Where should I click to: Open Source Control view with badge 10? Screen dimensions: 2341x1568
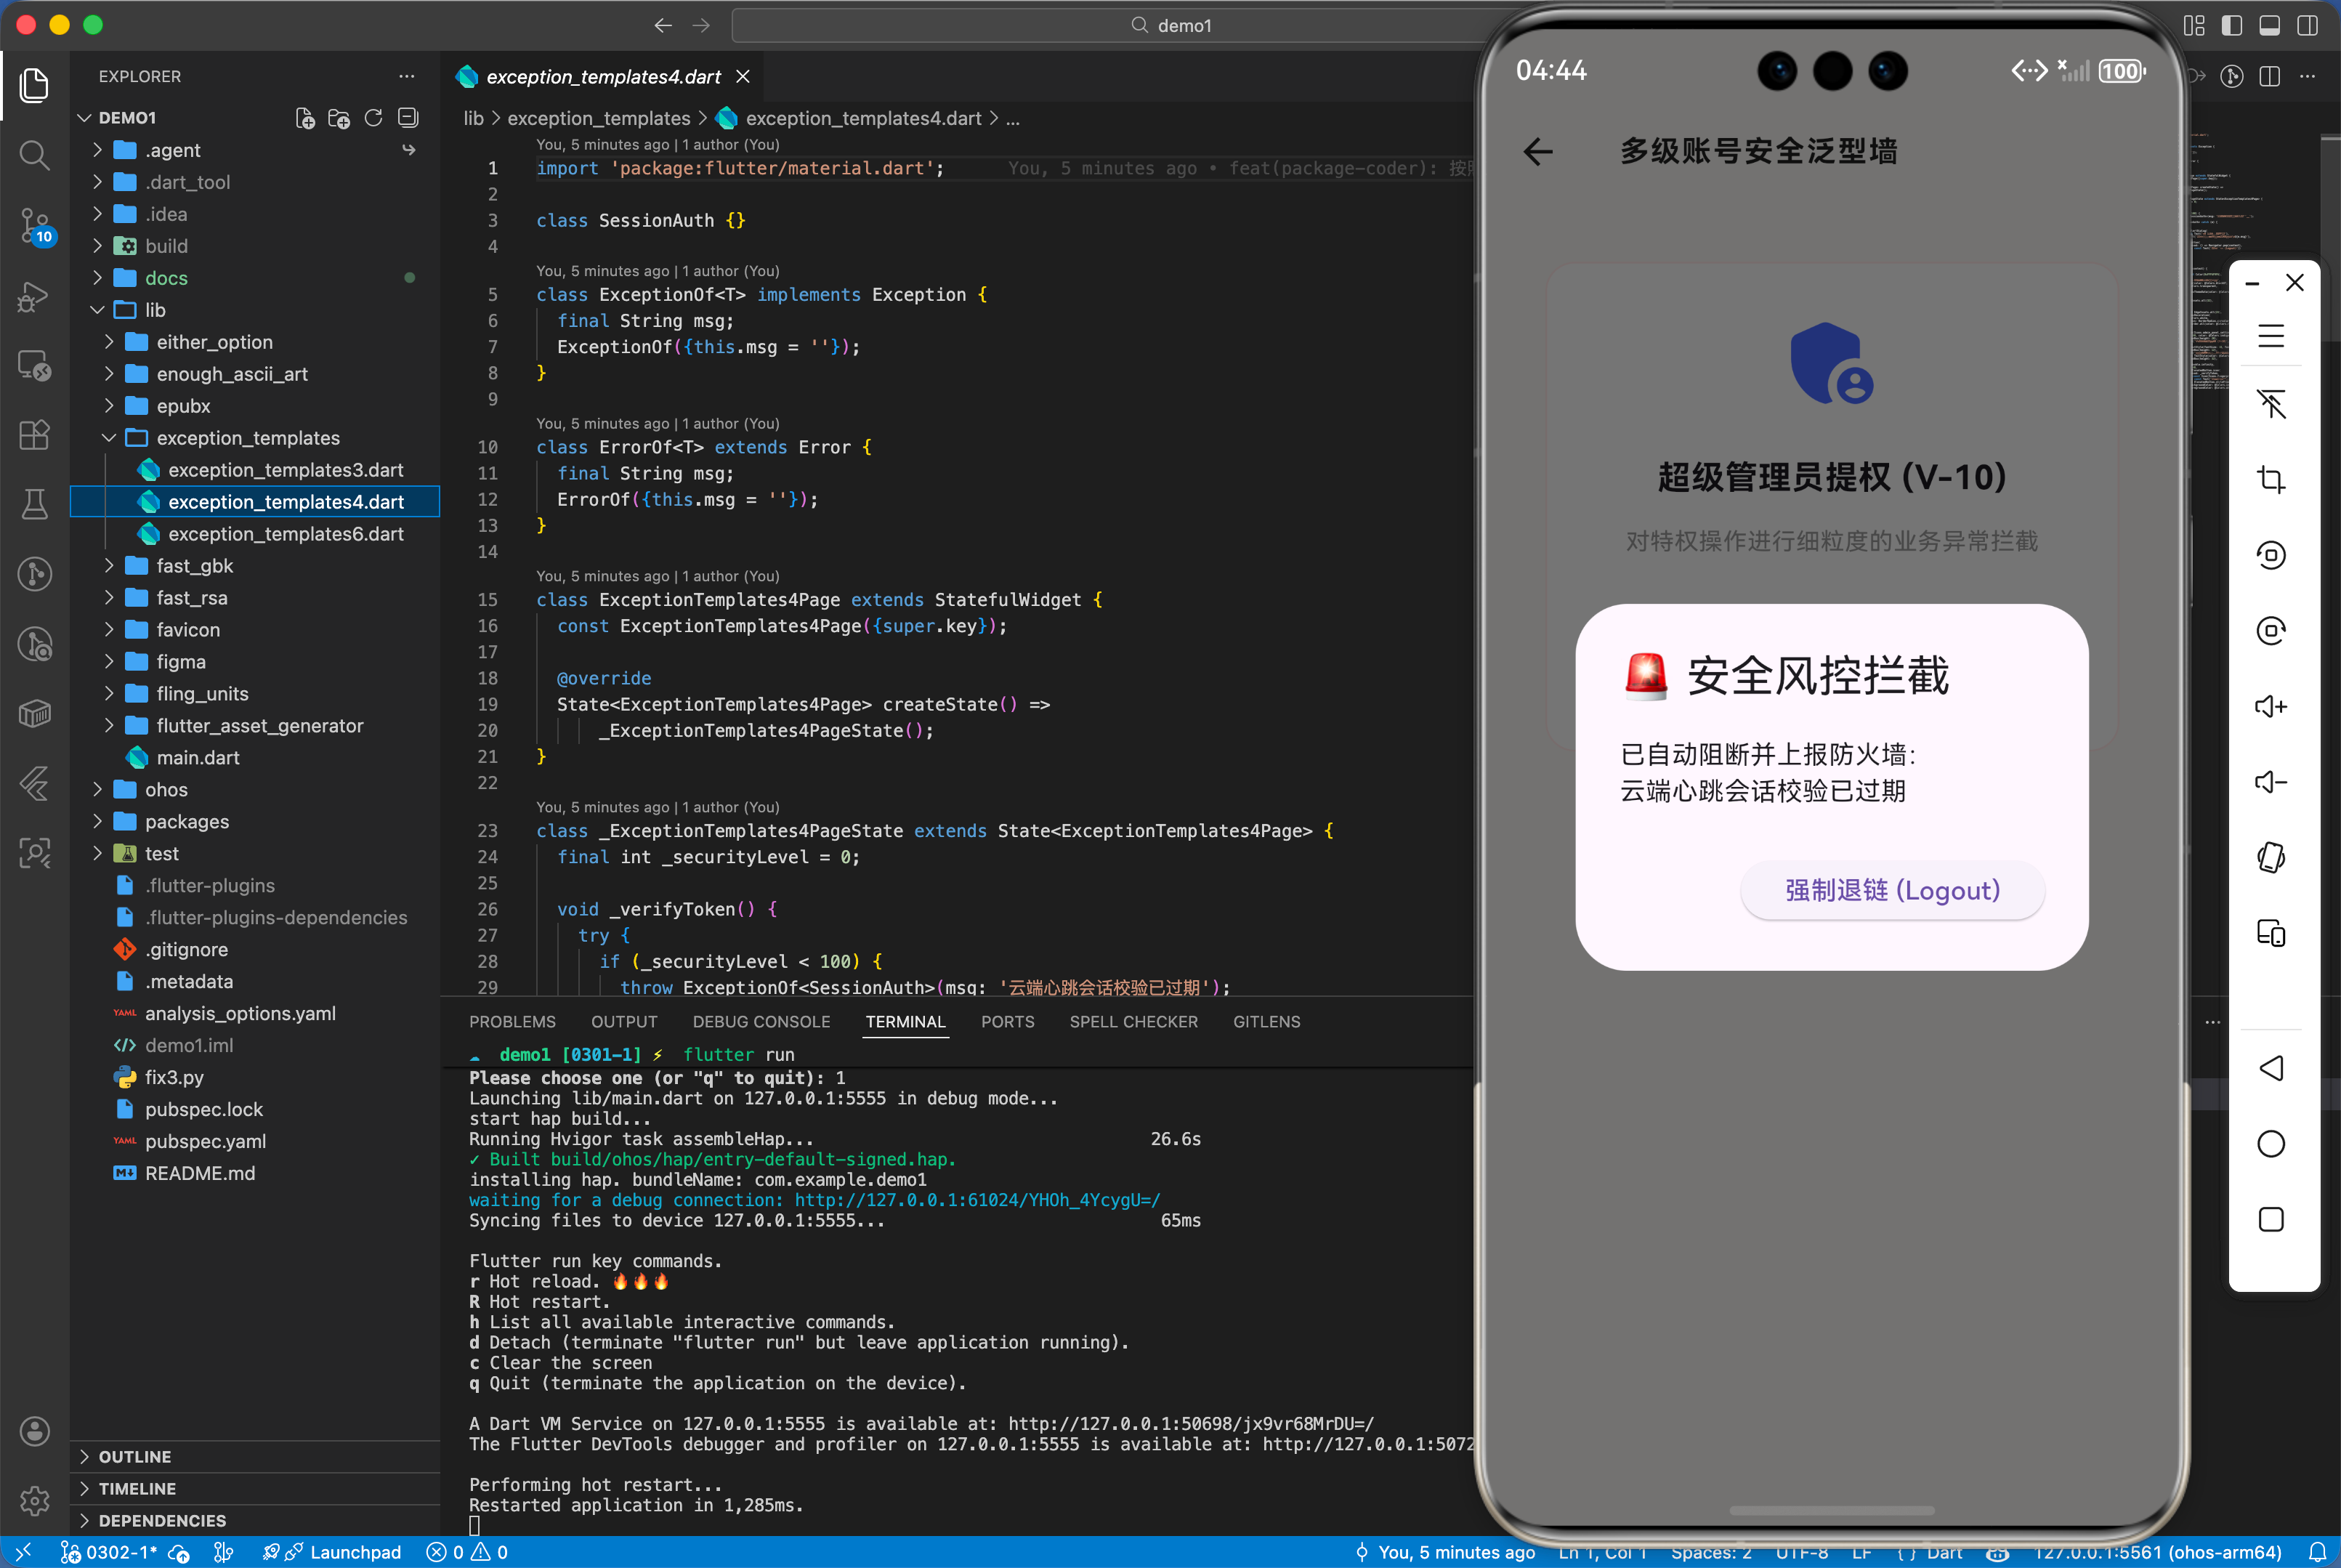point(34,225)
